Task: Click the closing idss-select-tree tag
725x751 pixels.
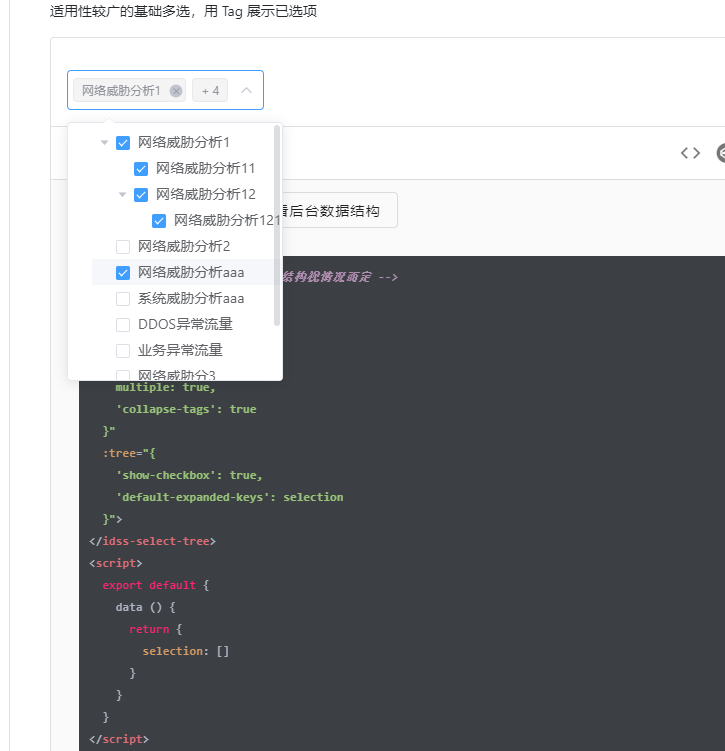Action: pyautogui.click(x=152, y=541)
